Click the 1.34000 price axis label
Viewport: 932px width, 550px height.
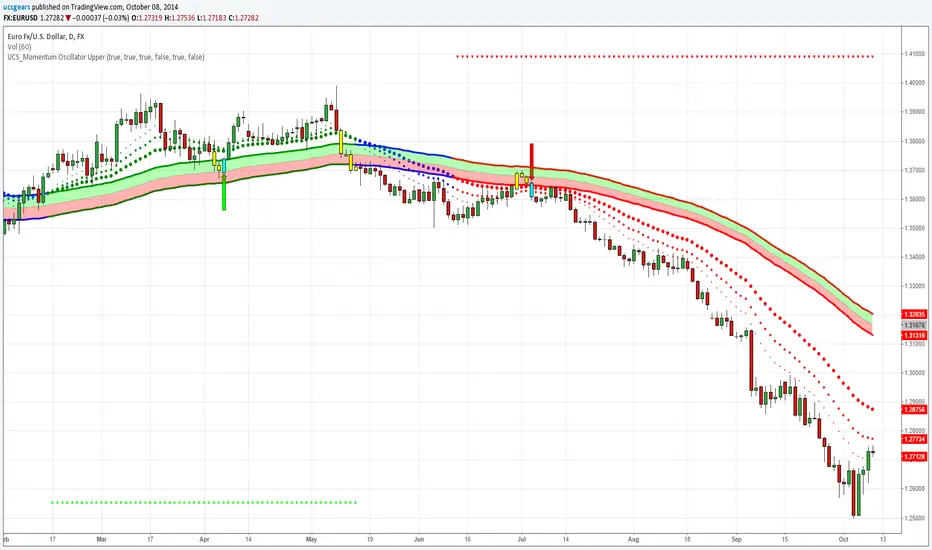914,257
